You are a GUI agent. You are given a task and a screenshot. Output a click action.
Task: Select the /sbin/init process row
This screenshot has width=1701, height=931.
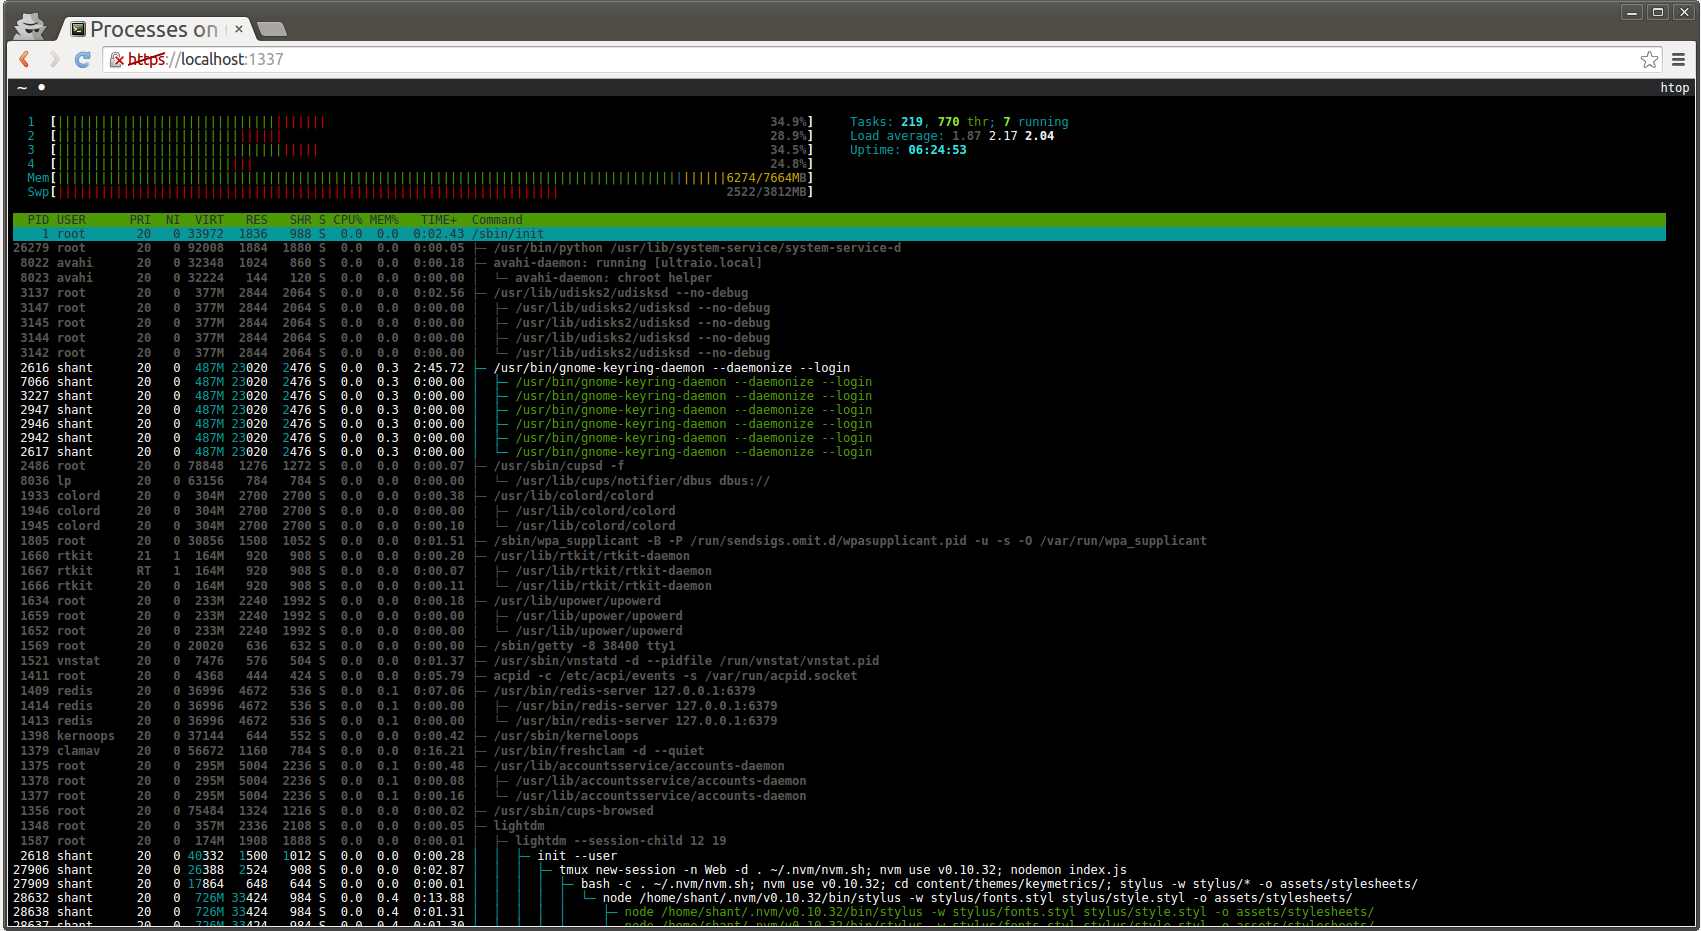(839, 234)
